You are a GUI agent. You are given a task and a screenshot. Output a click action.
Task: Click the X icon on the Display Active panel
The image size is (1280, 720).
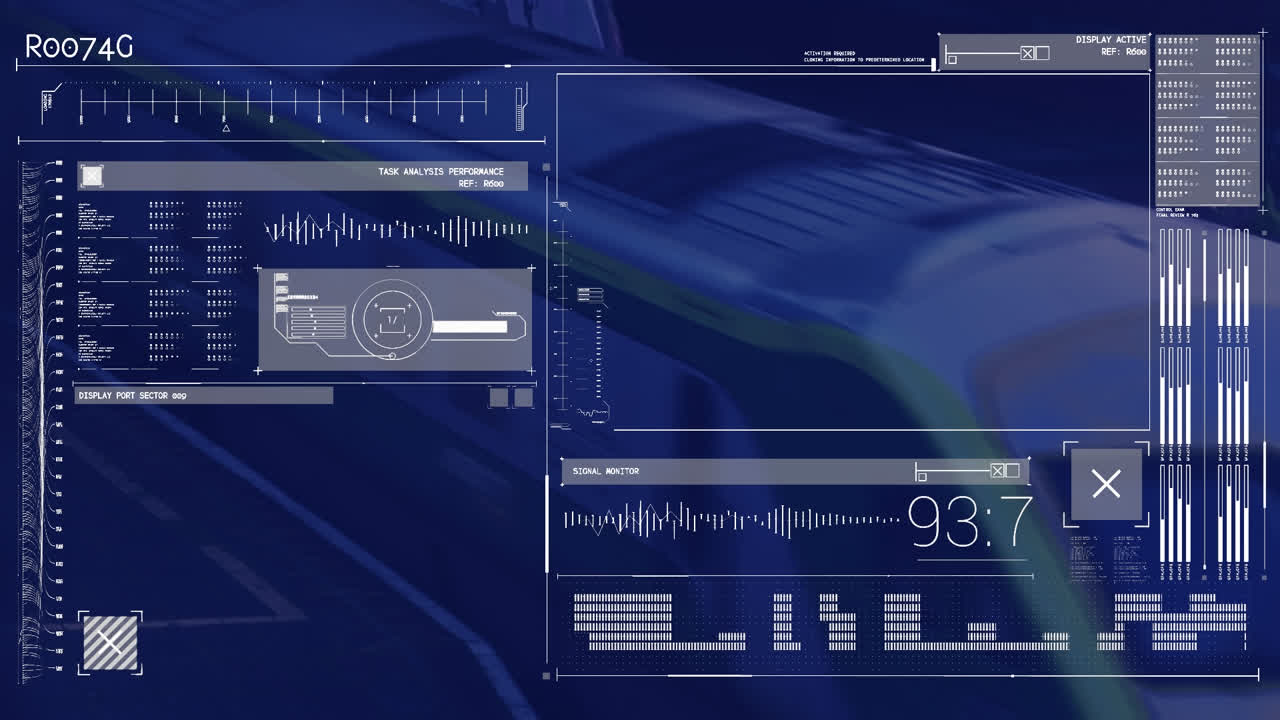pyautogui.click(x=1026, y=52)
